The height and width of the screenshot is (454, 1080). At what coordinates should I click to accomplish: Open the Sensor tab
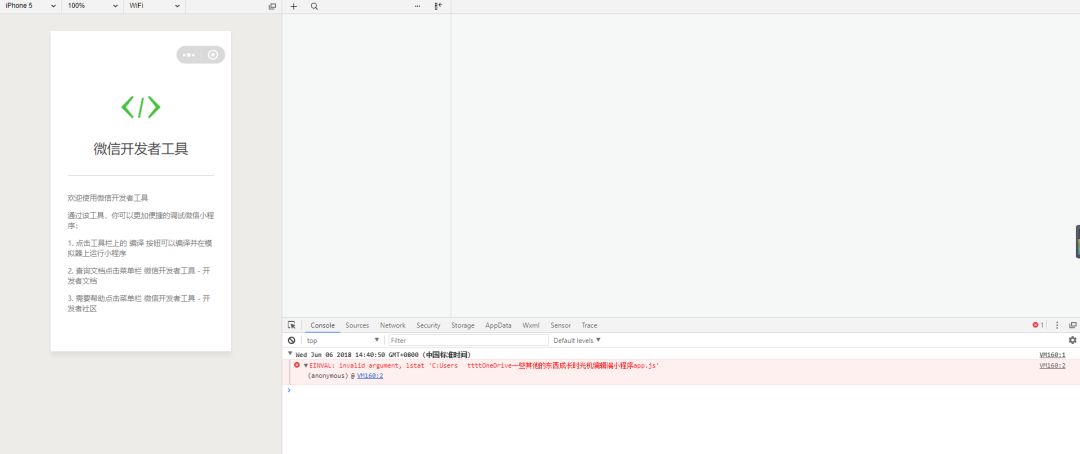(561, 325)
